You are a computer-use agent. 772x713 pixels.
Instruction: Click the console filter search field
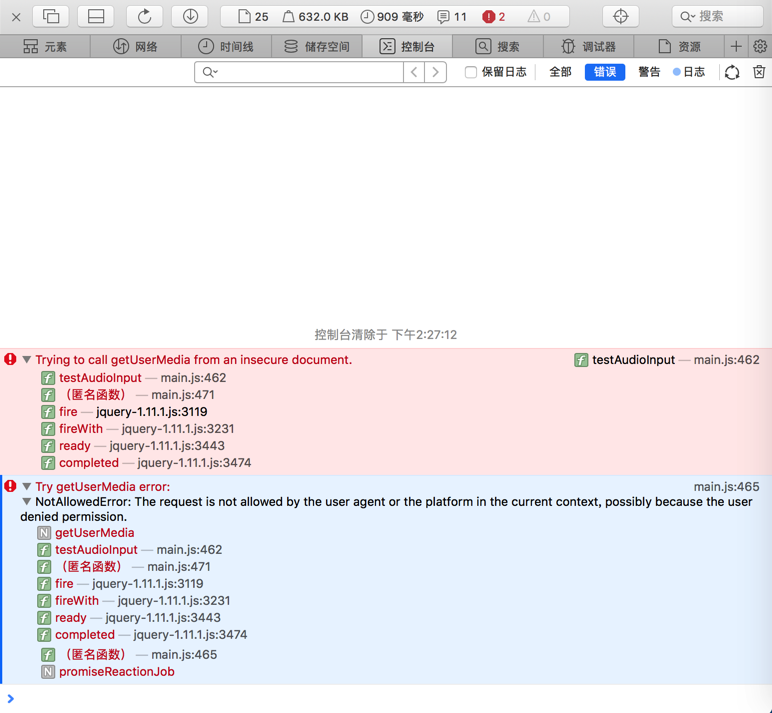click(x=299, y=72)
